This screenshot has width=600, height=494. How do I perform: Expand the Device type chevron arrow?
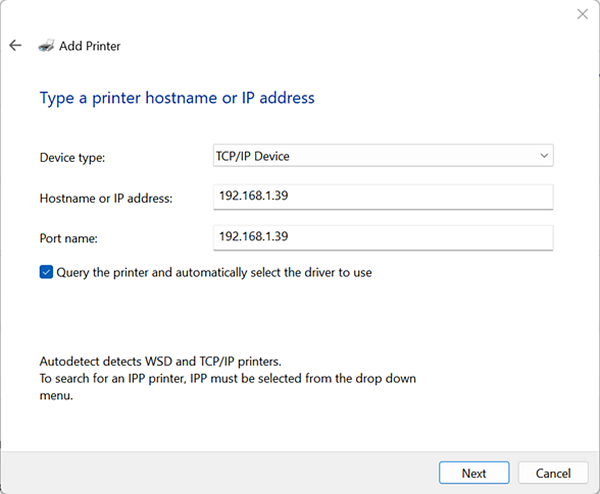click(544, 156)
